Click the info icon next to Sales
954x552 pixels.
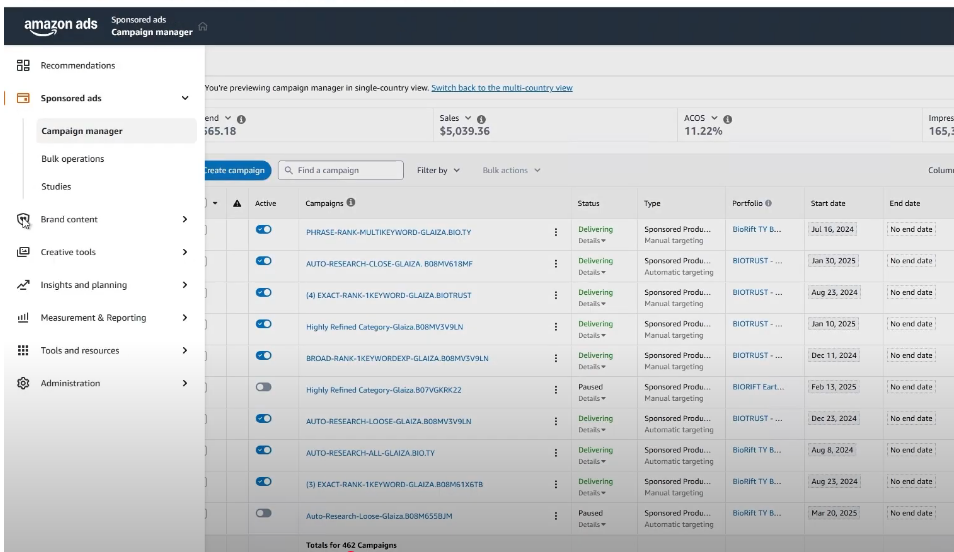481,119
